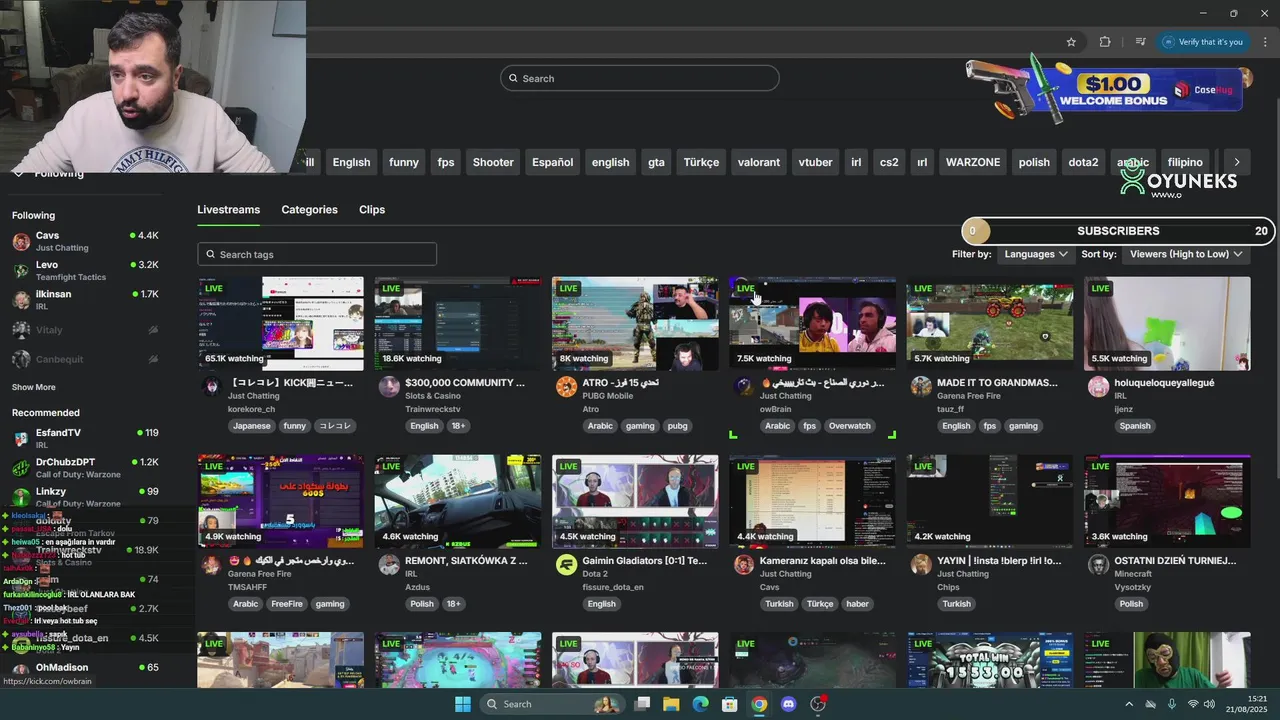Screen dimensions: 1280x720
Task: Filter by the Shooter tag chip
Action: click(493, 162)
